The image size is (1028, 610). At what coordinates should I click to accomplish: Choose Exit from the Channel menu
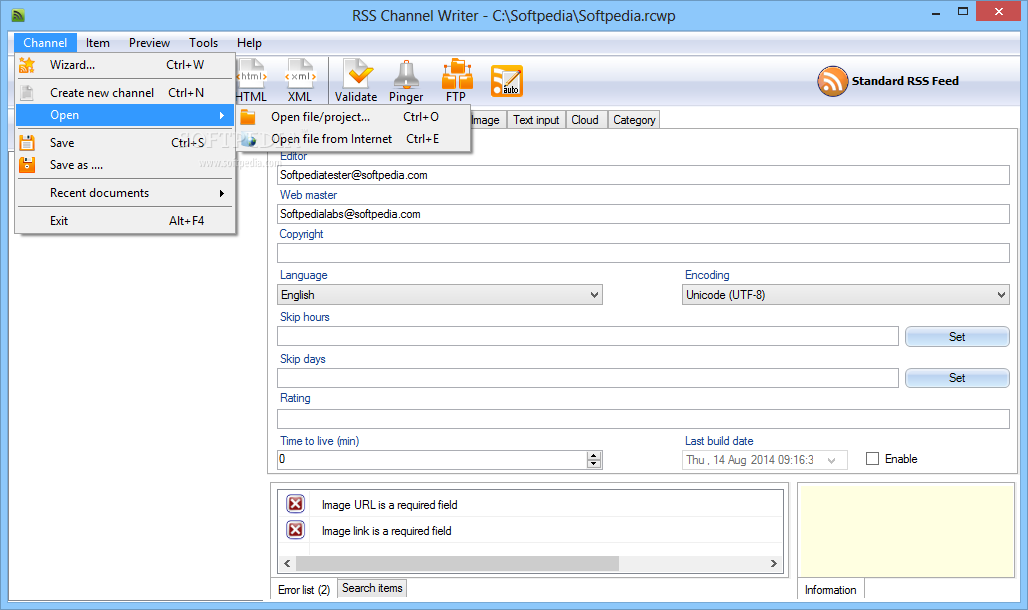[125, 221]
